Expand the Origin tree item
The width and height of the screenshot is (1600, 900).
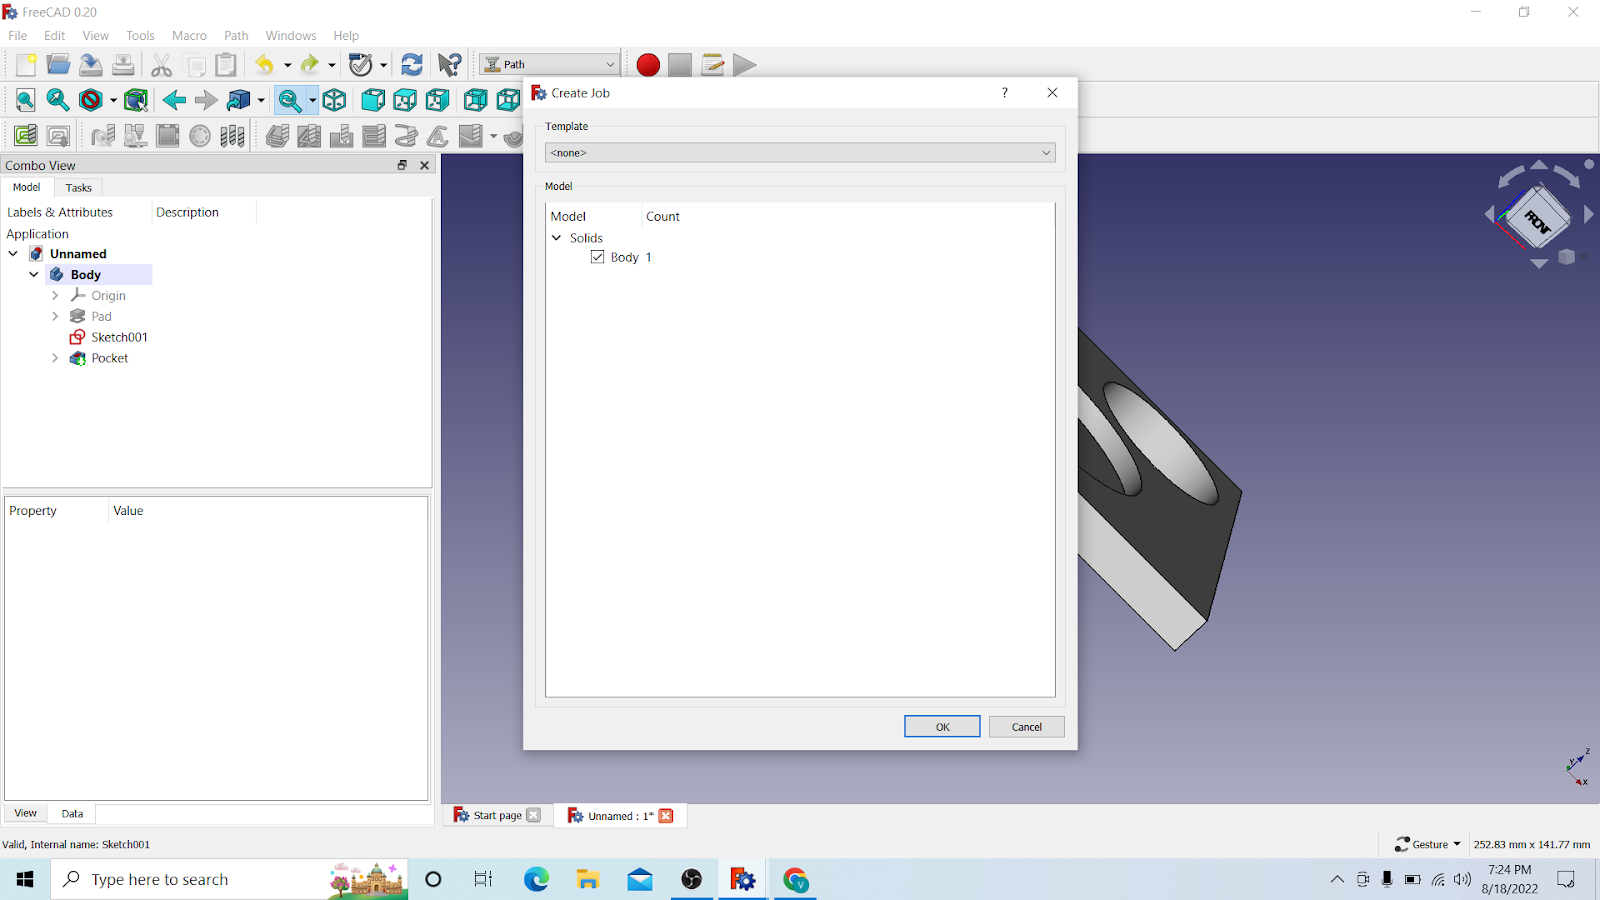(55, 296)
